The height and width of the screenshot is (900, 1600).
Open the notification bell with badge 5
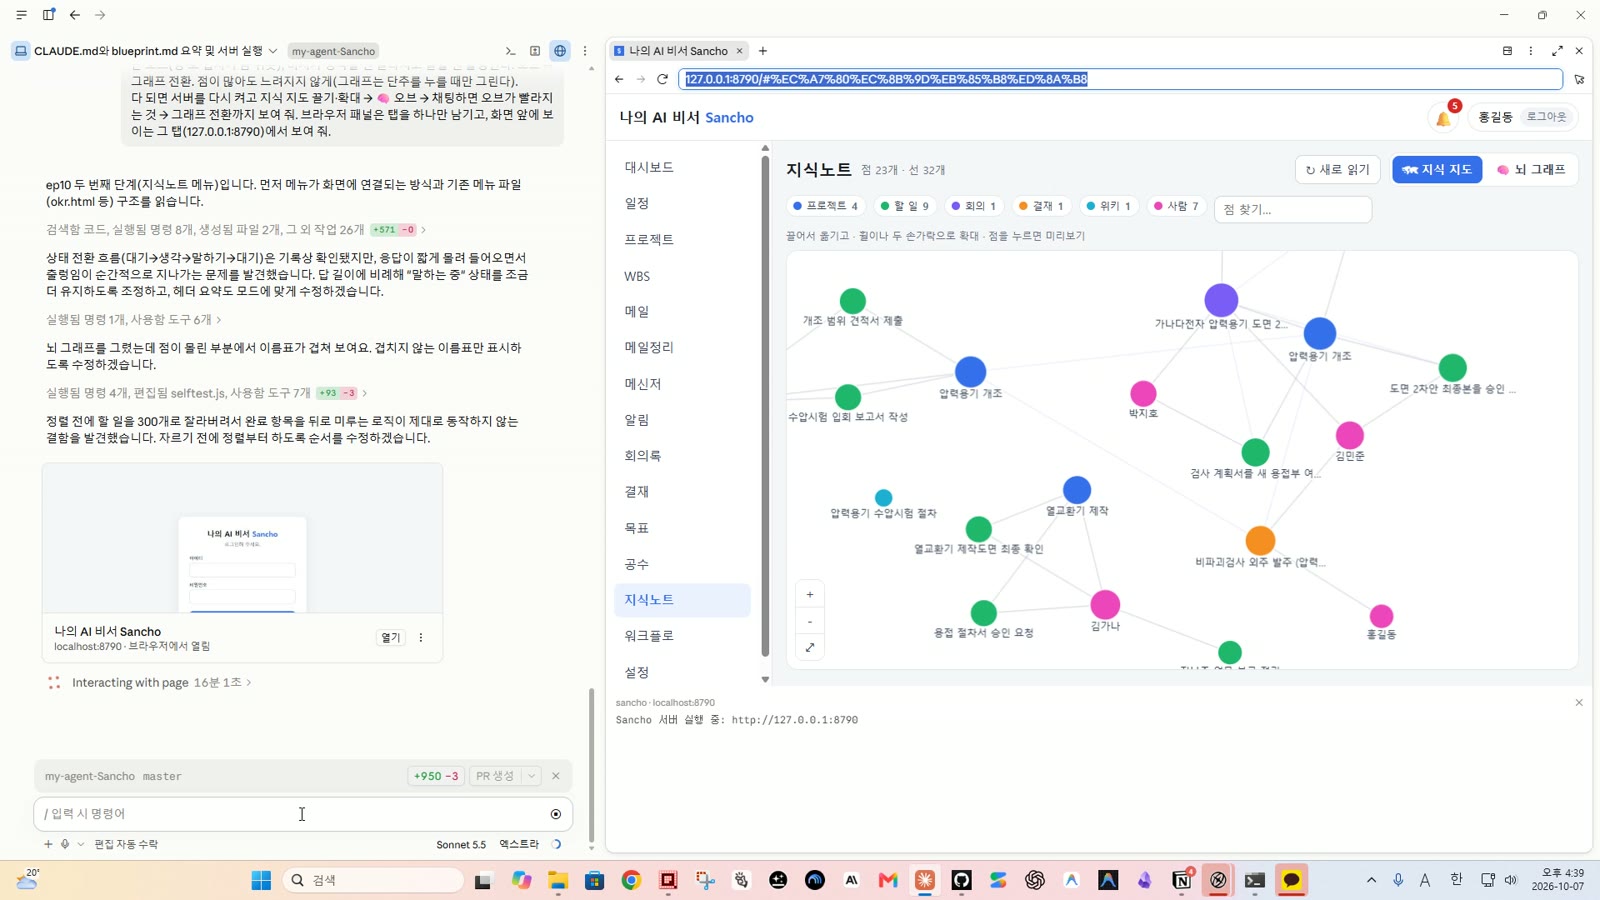tap(1444, 117)
